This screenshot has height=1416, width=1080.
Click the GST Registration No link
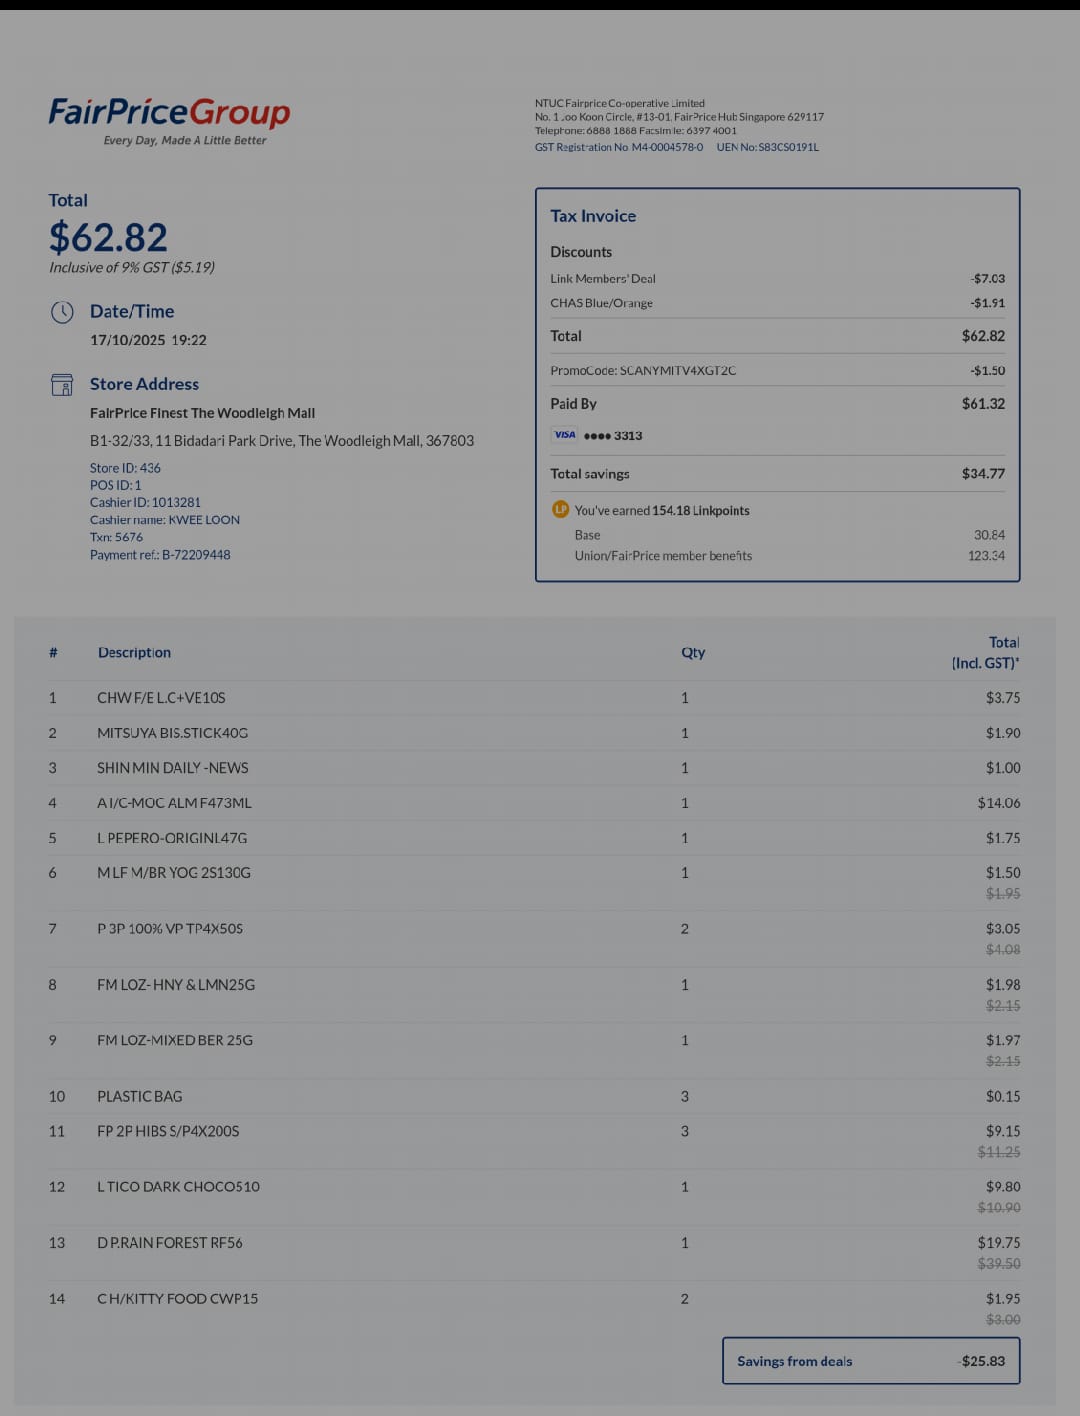[619, 147]
